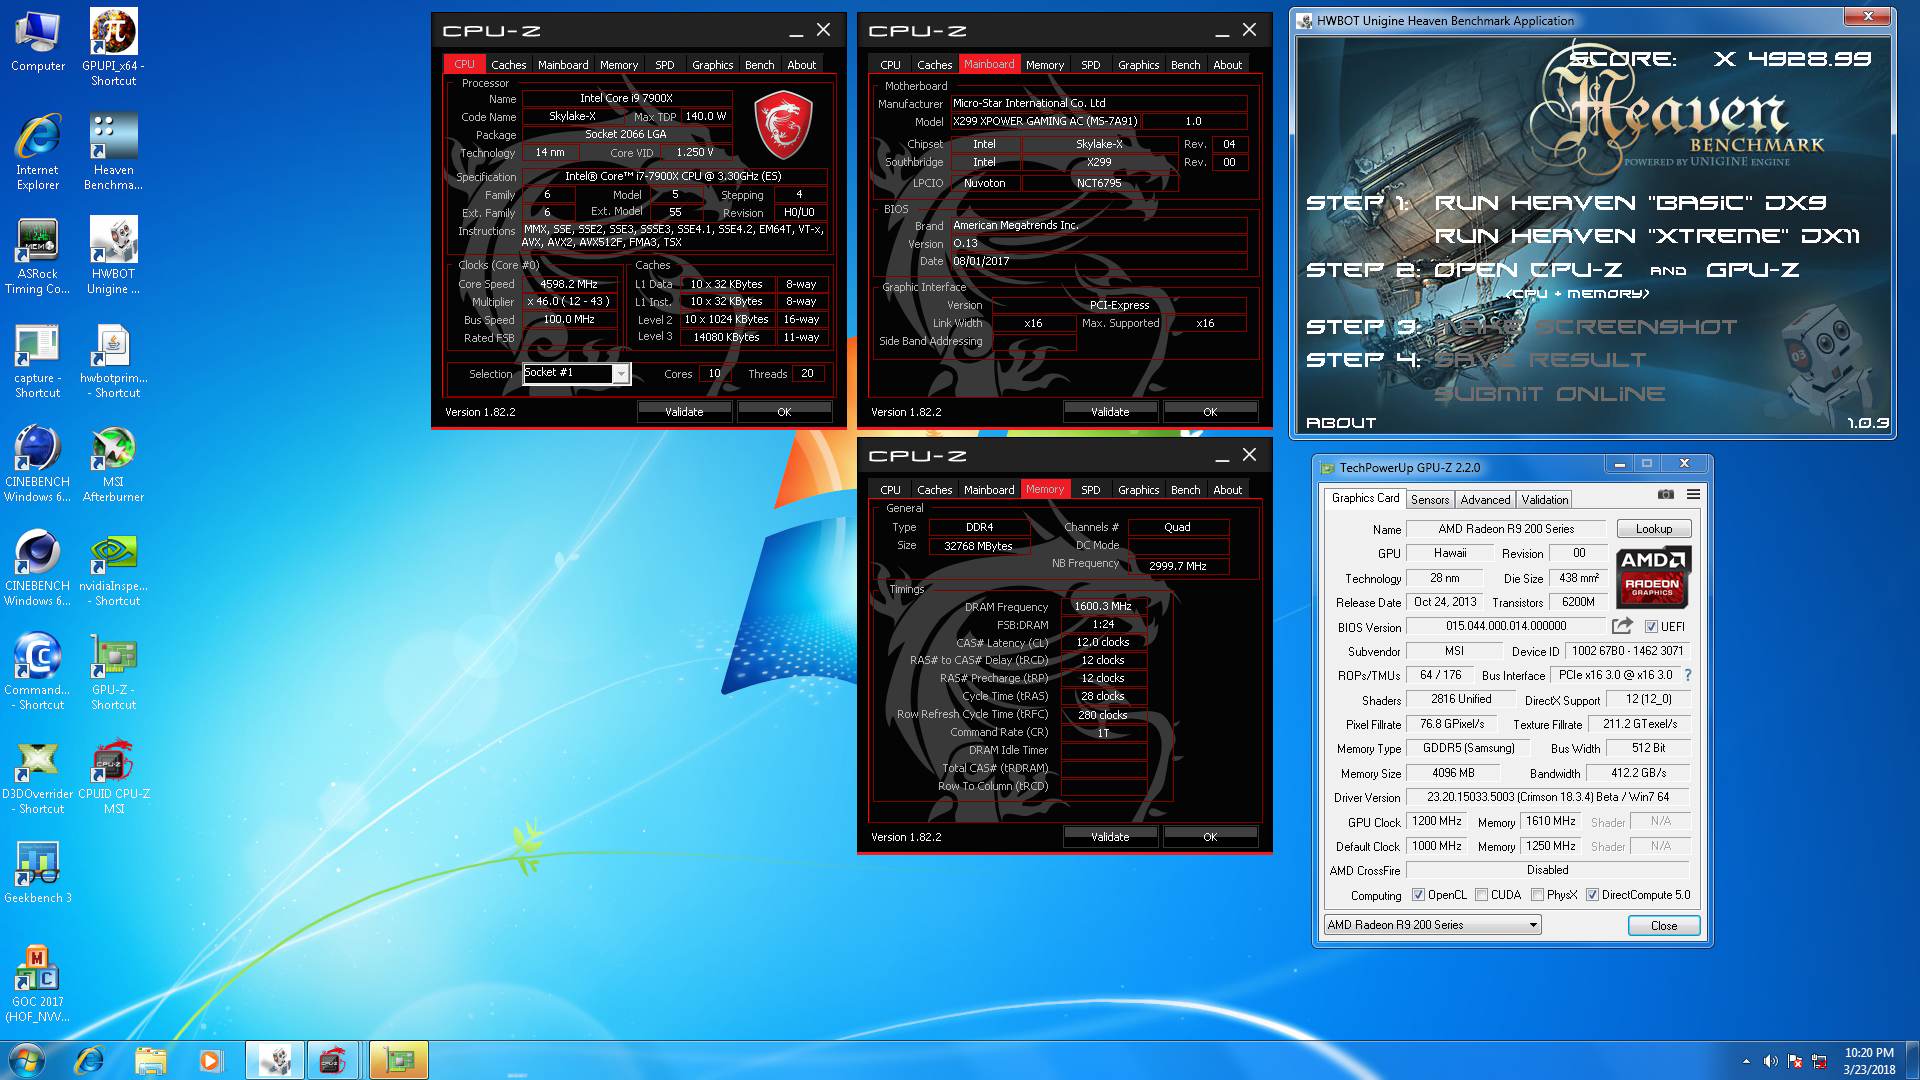Open CPUID CPU-Z MSI desktop icon

tap(113, 775)
